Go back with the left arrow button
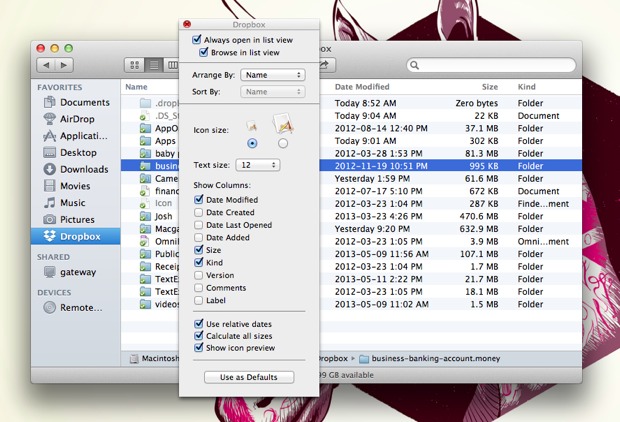The width and height of the screenshot is (620, 422). click(x=46, y=65)
